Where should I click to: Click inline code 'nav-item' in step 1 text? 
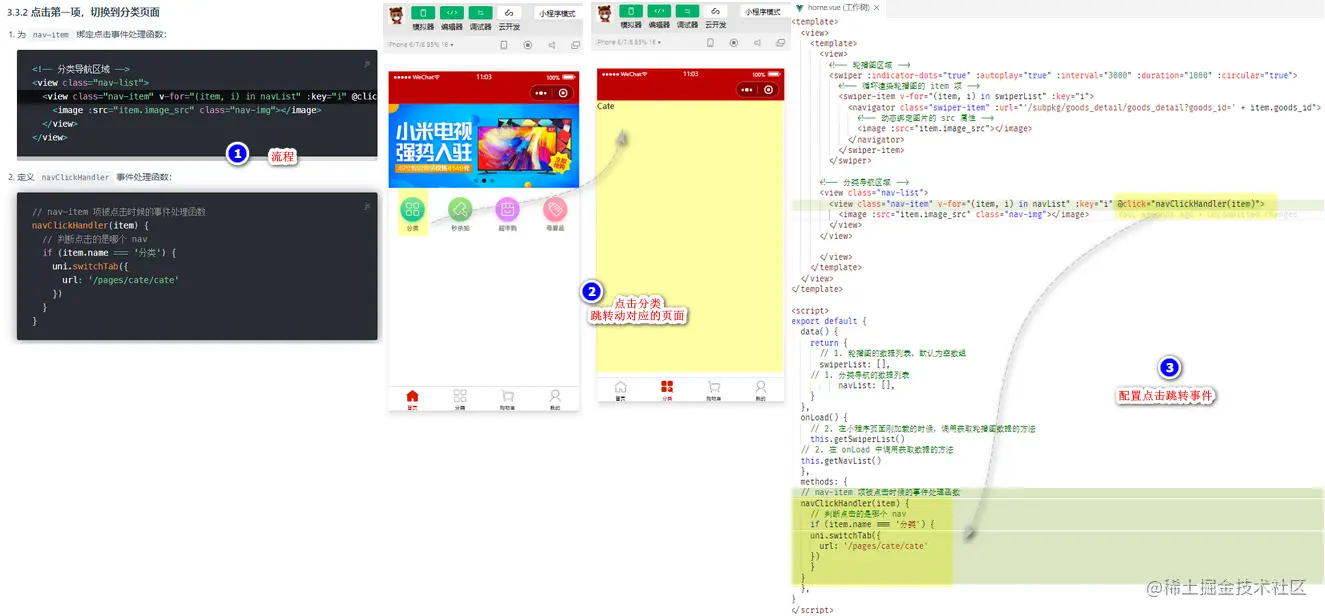tap(50, 34)
